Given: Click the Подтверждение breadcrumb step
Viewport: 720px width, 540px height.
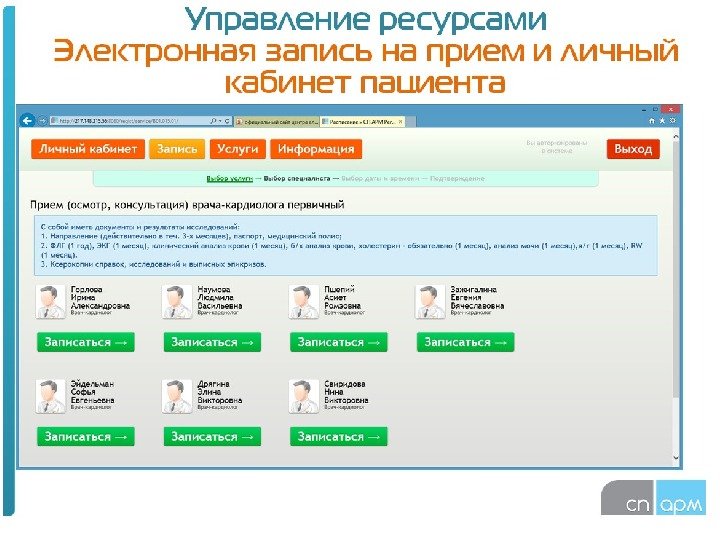Looking at the screenshot, I should [x=457, y=179].
